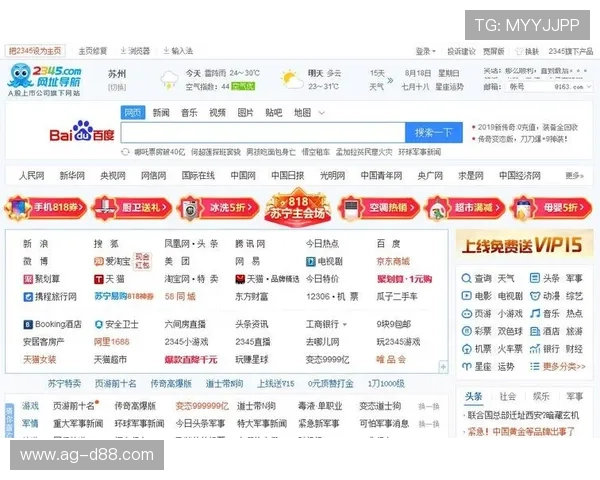Open the 投诉建议 link
This screenshot has width=600, height=480.
point(461,51)
